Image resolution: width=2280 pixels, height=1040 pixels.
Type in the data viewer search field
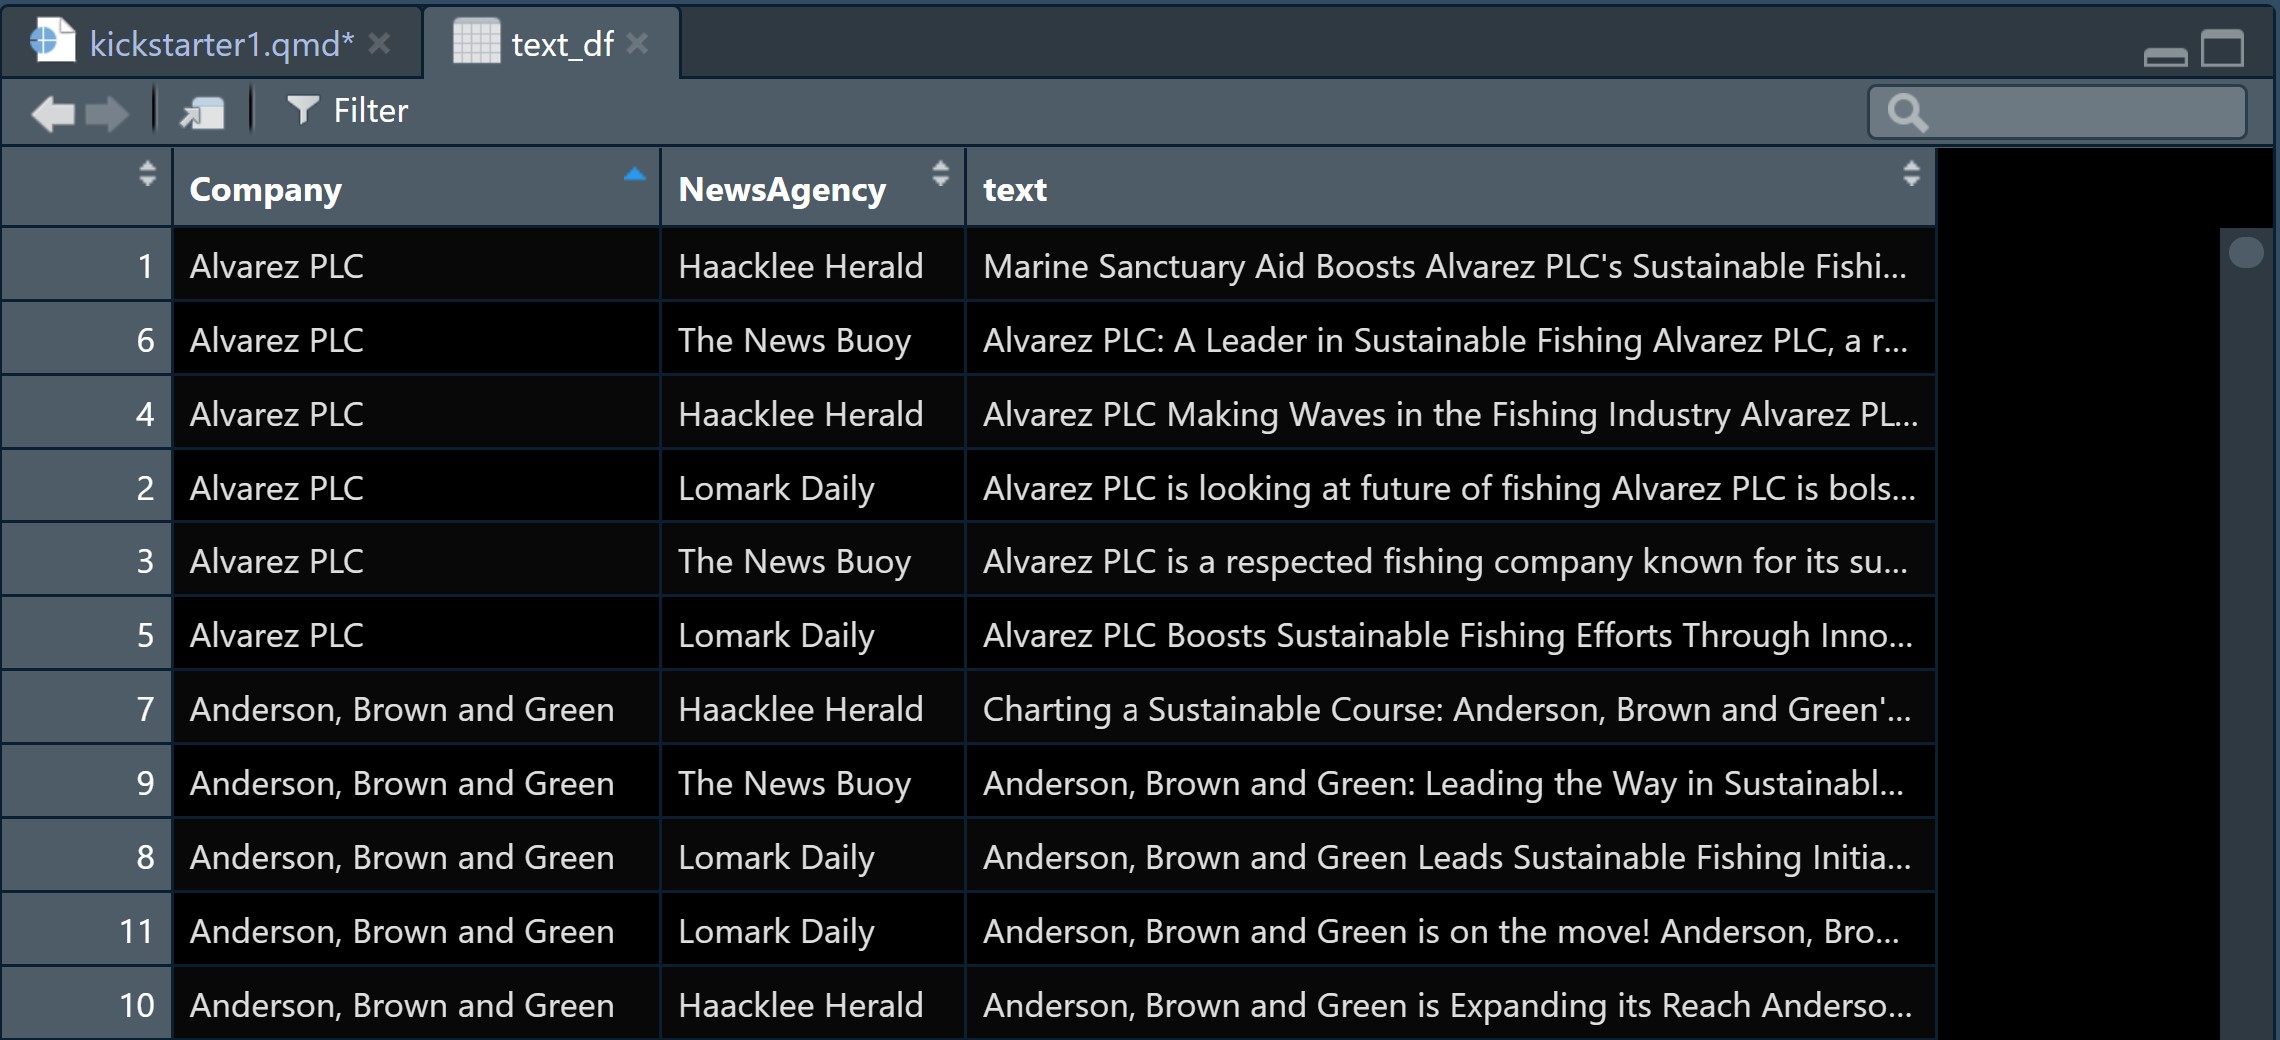[2080, 112]
